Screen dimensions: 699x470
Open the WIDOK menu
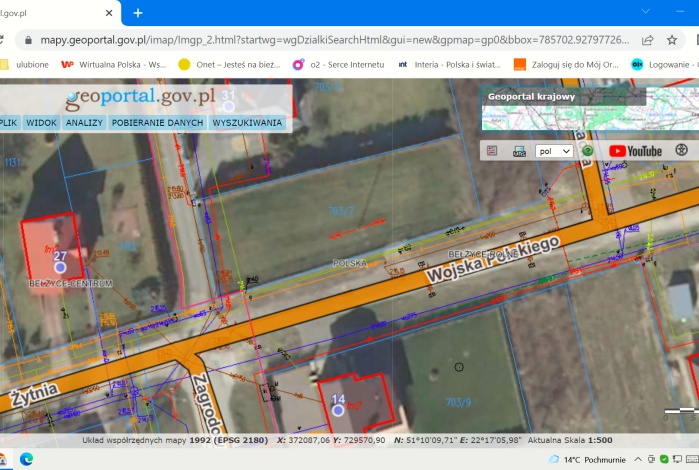[x=41, y=123]
